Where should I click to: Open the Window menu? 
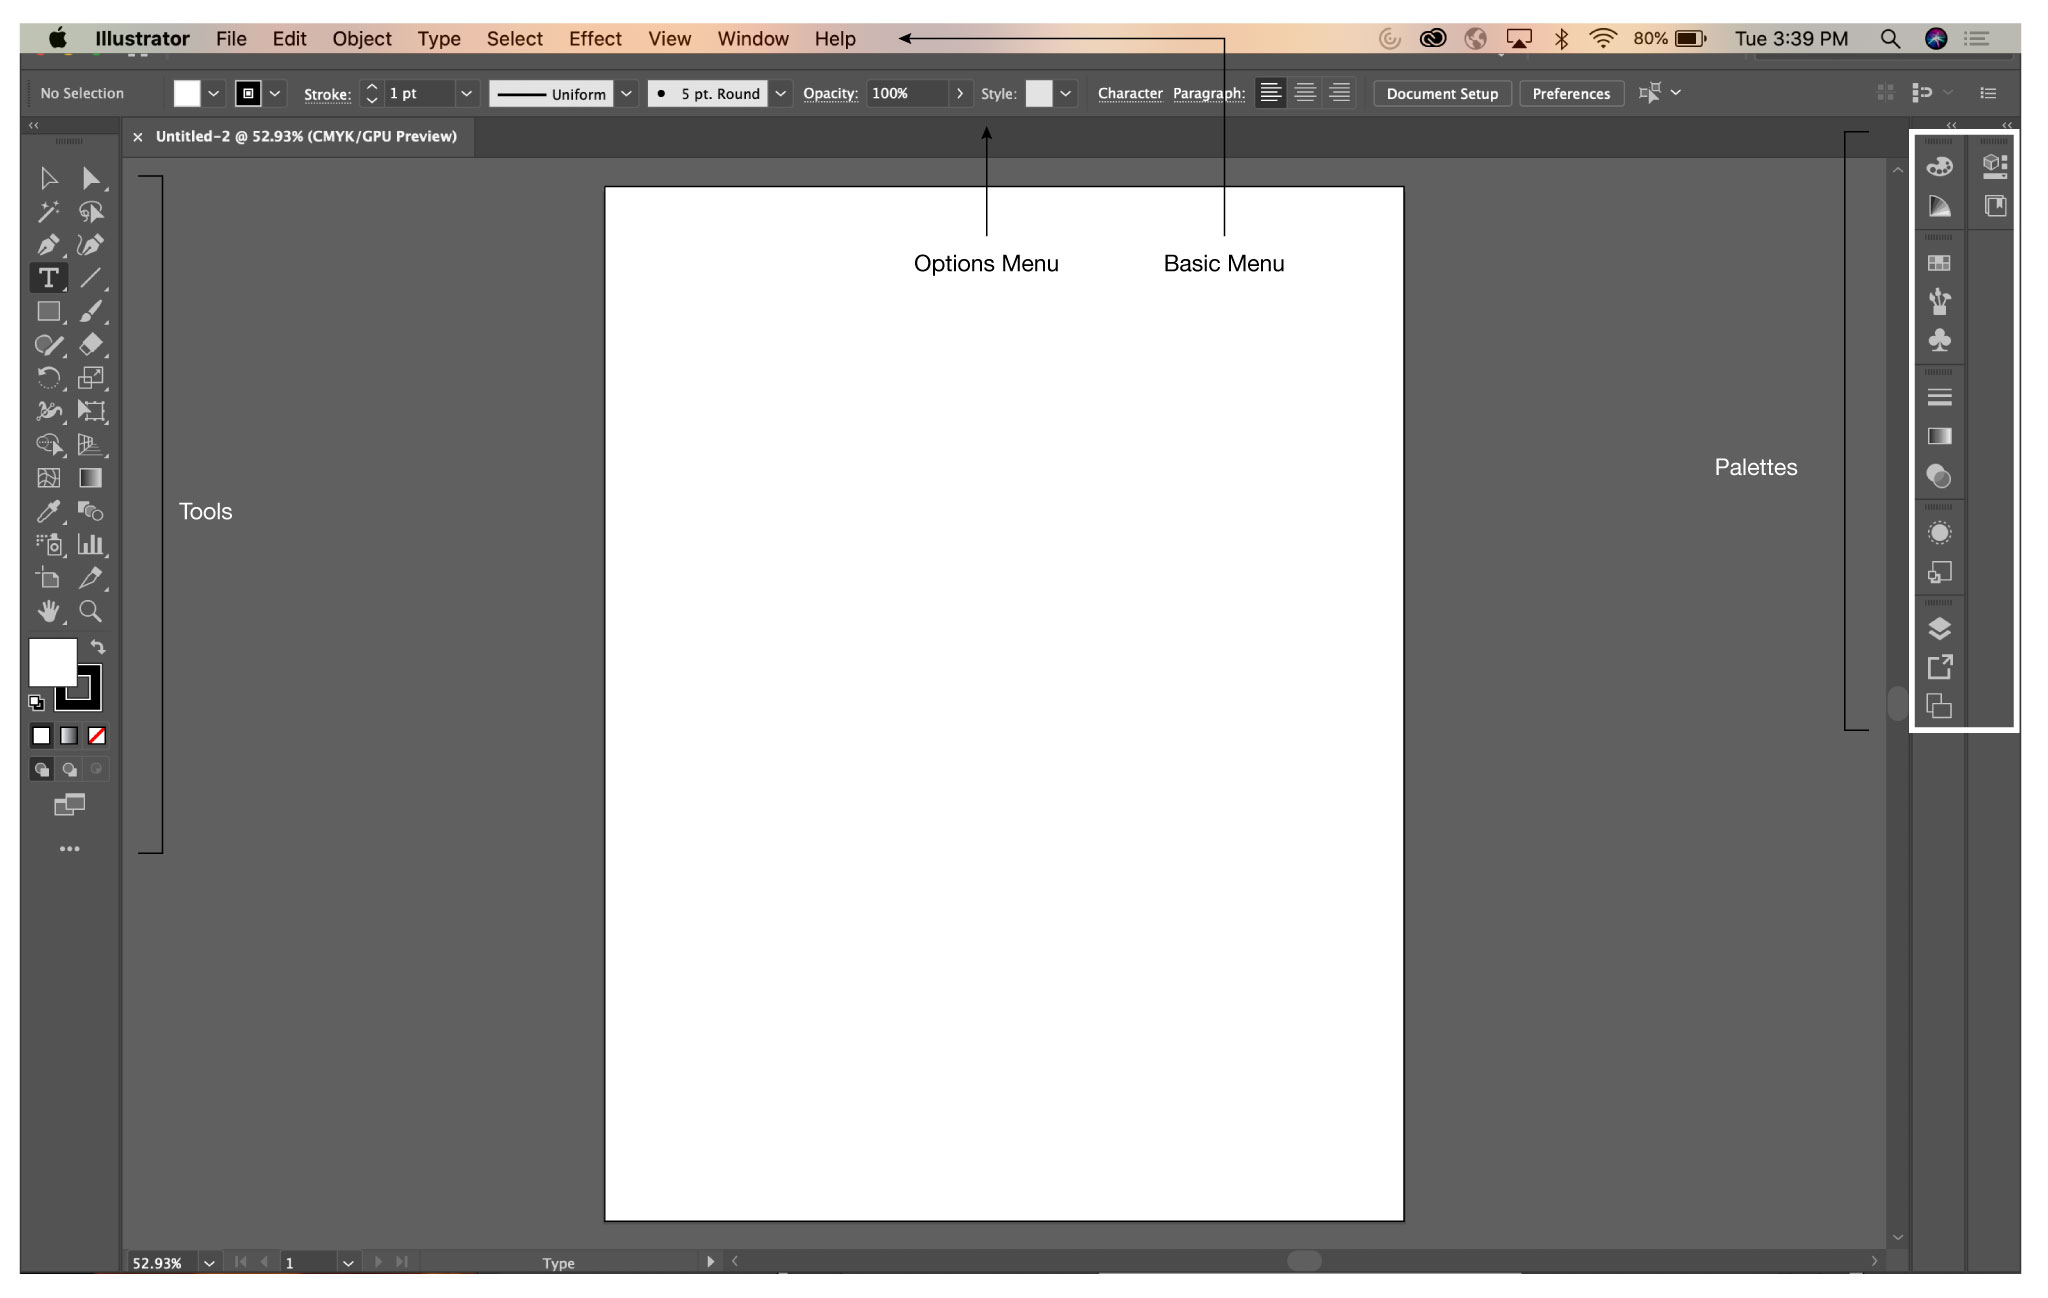coord(752,38)
